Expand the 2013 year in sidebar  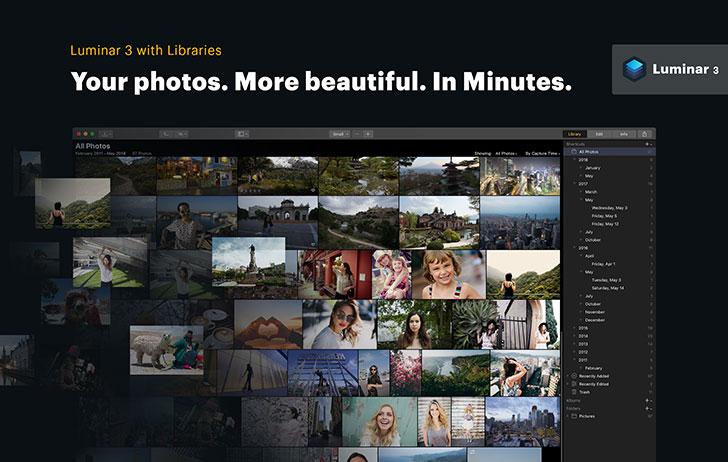(x=574, y=344)
